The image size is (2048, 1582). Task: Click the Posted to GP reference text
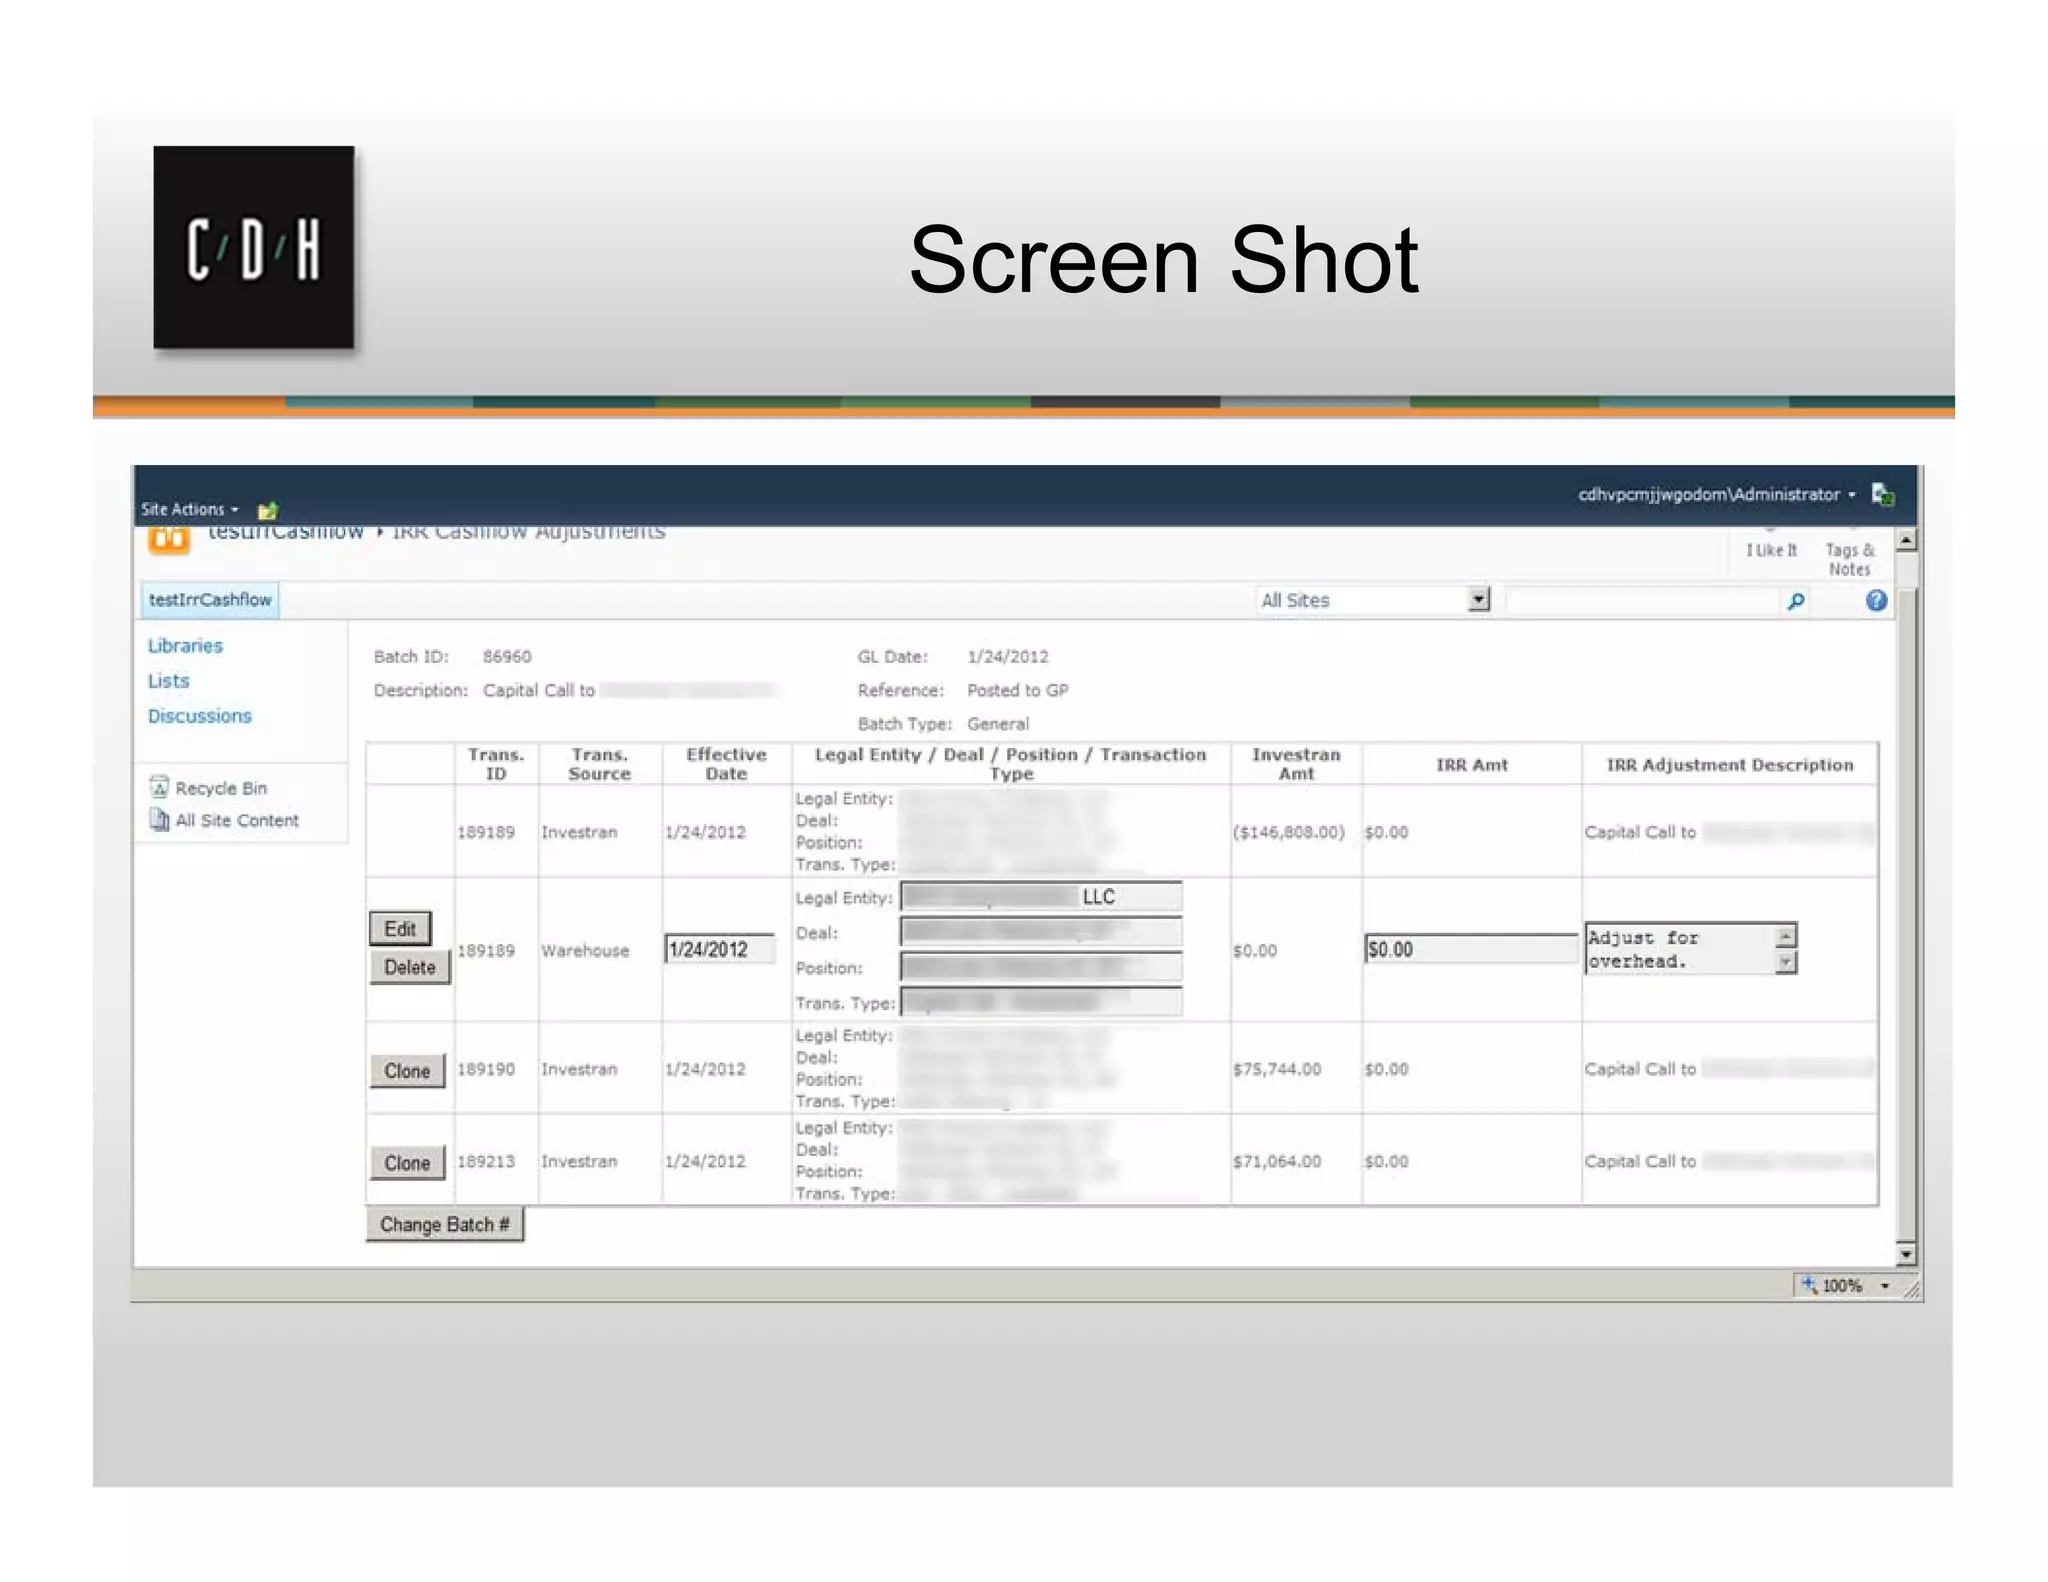tap(1017, 690)
